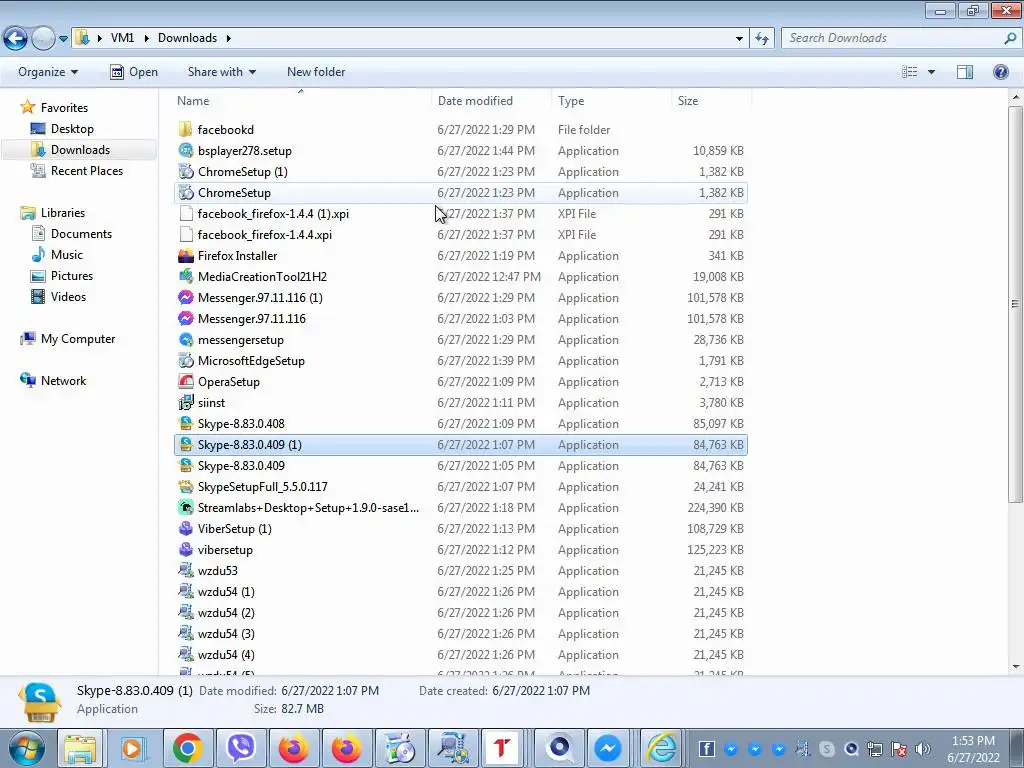Open the Windows Start menu

[26, 748]
